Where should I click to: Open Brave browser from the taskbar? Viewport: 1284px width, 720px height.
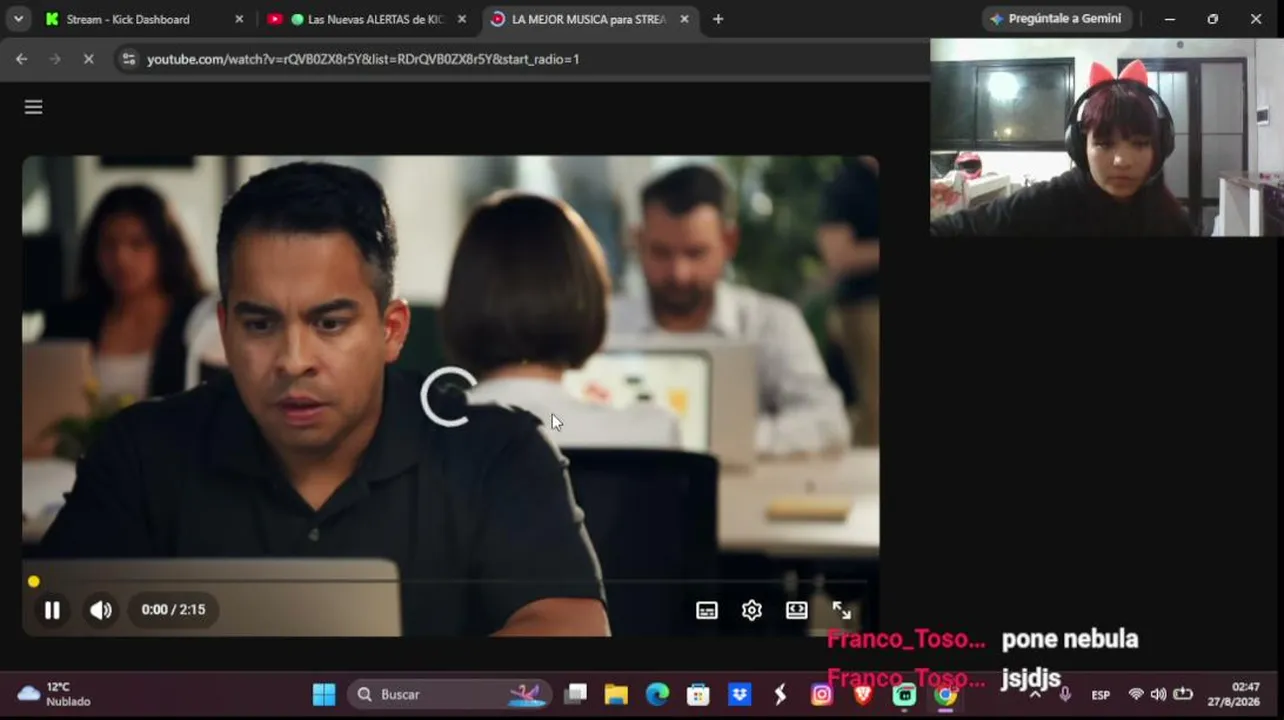pyautogui.click(x=862, y=694)
